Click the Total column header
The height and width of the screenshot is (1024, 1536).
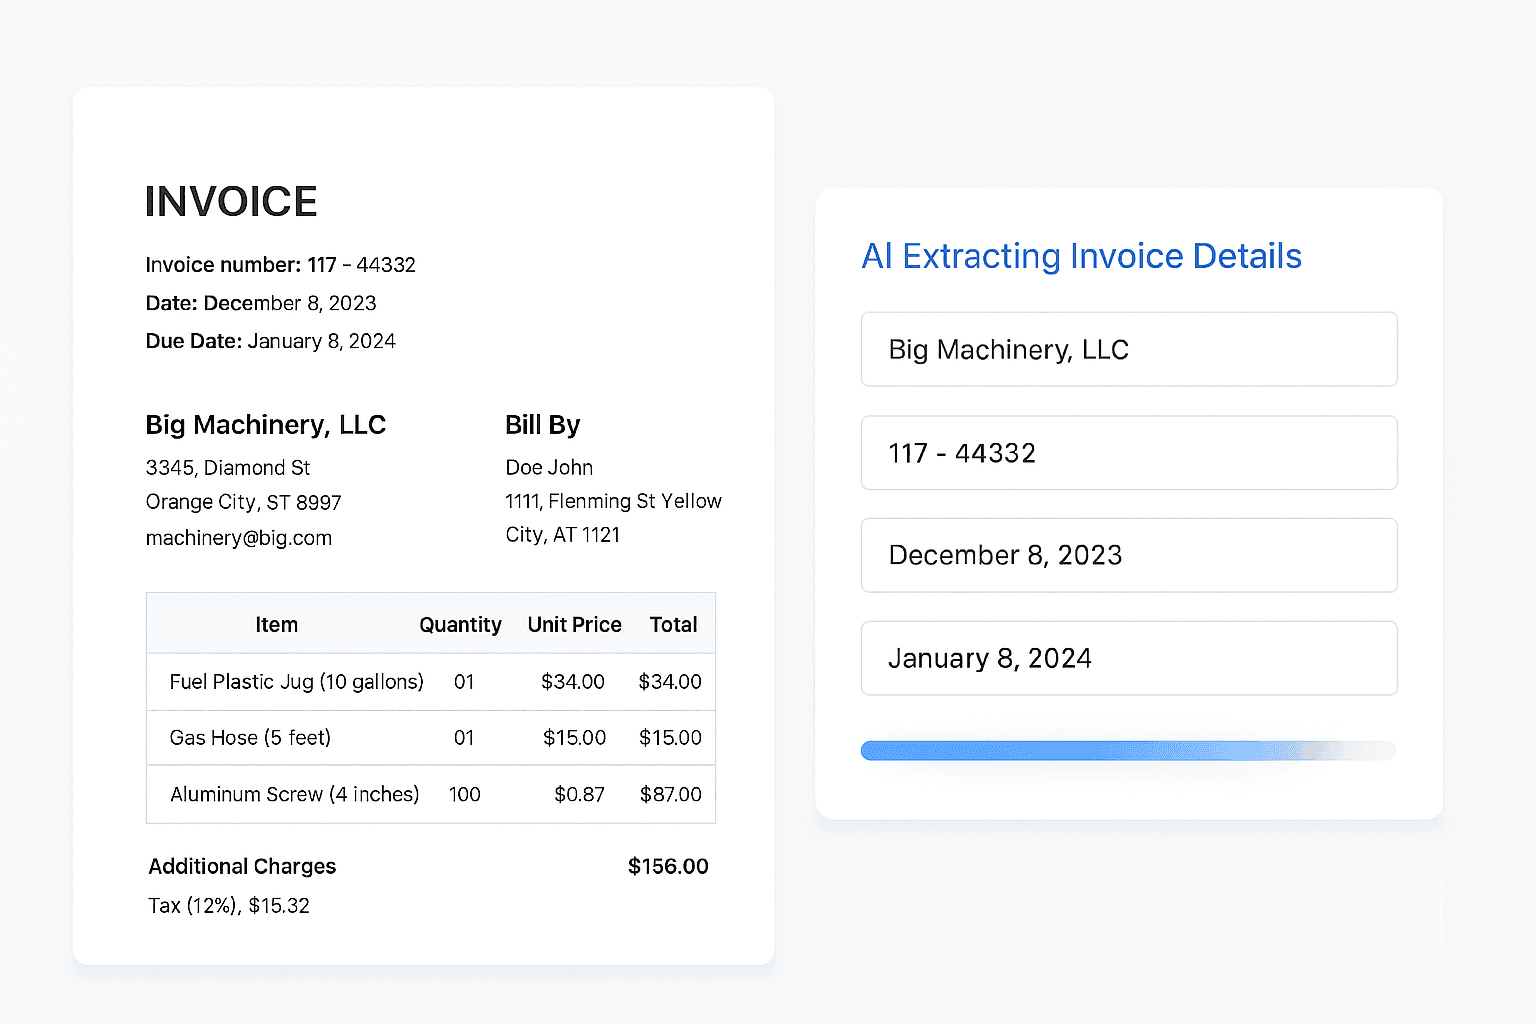pos(673,625)
